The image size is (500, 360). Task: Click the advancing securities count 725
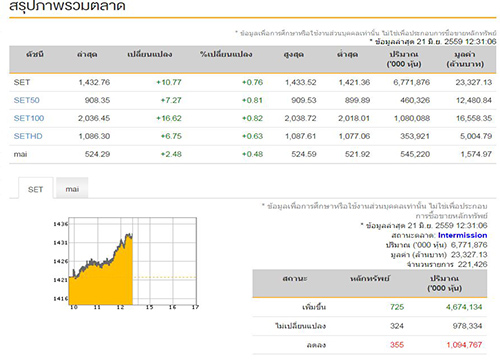(397, 307)
